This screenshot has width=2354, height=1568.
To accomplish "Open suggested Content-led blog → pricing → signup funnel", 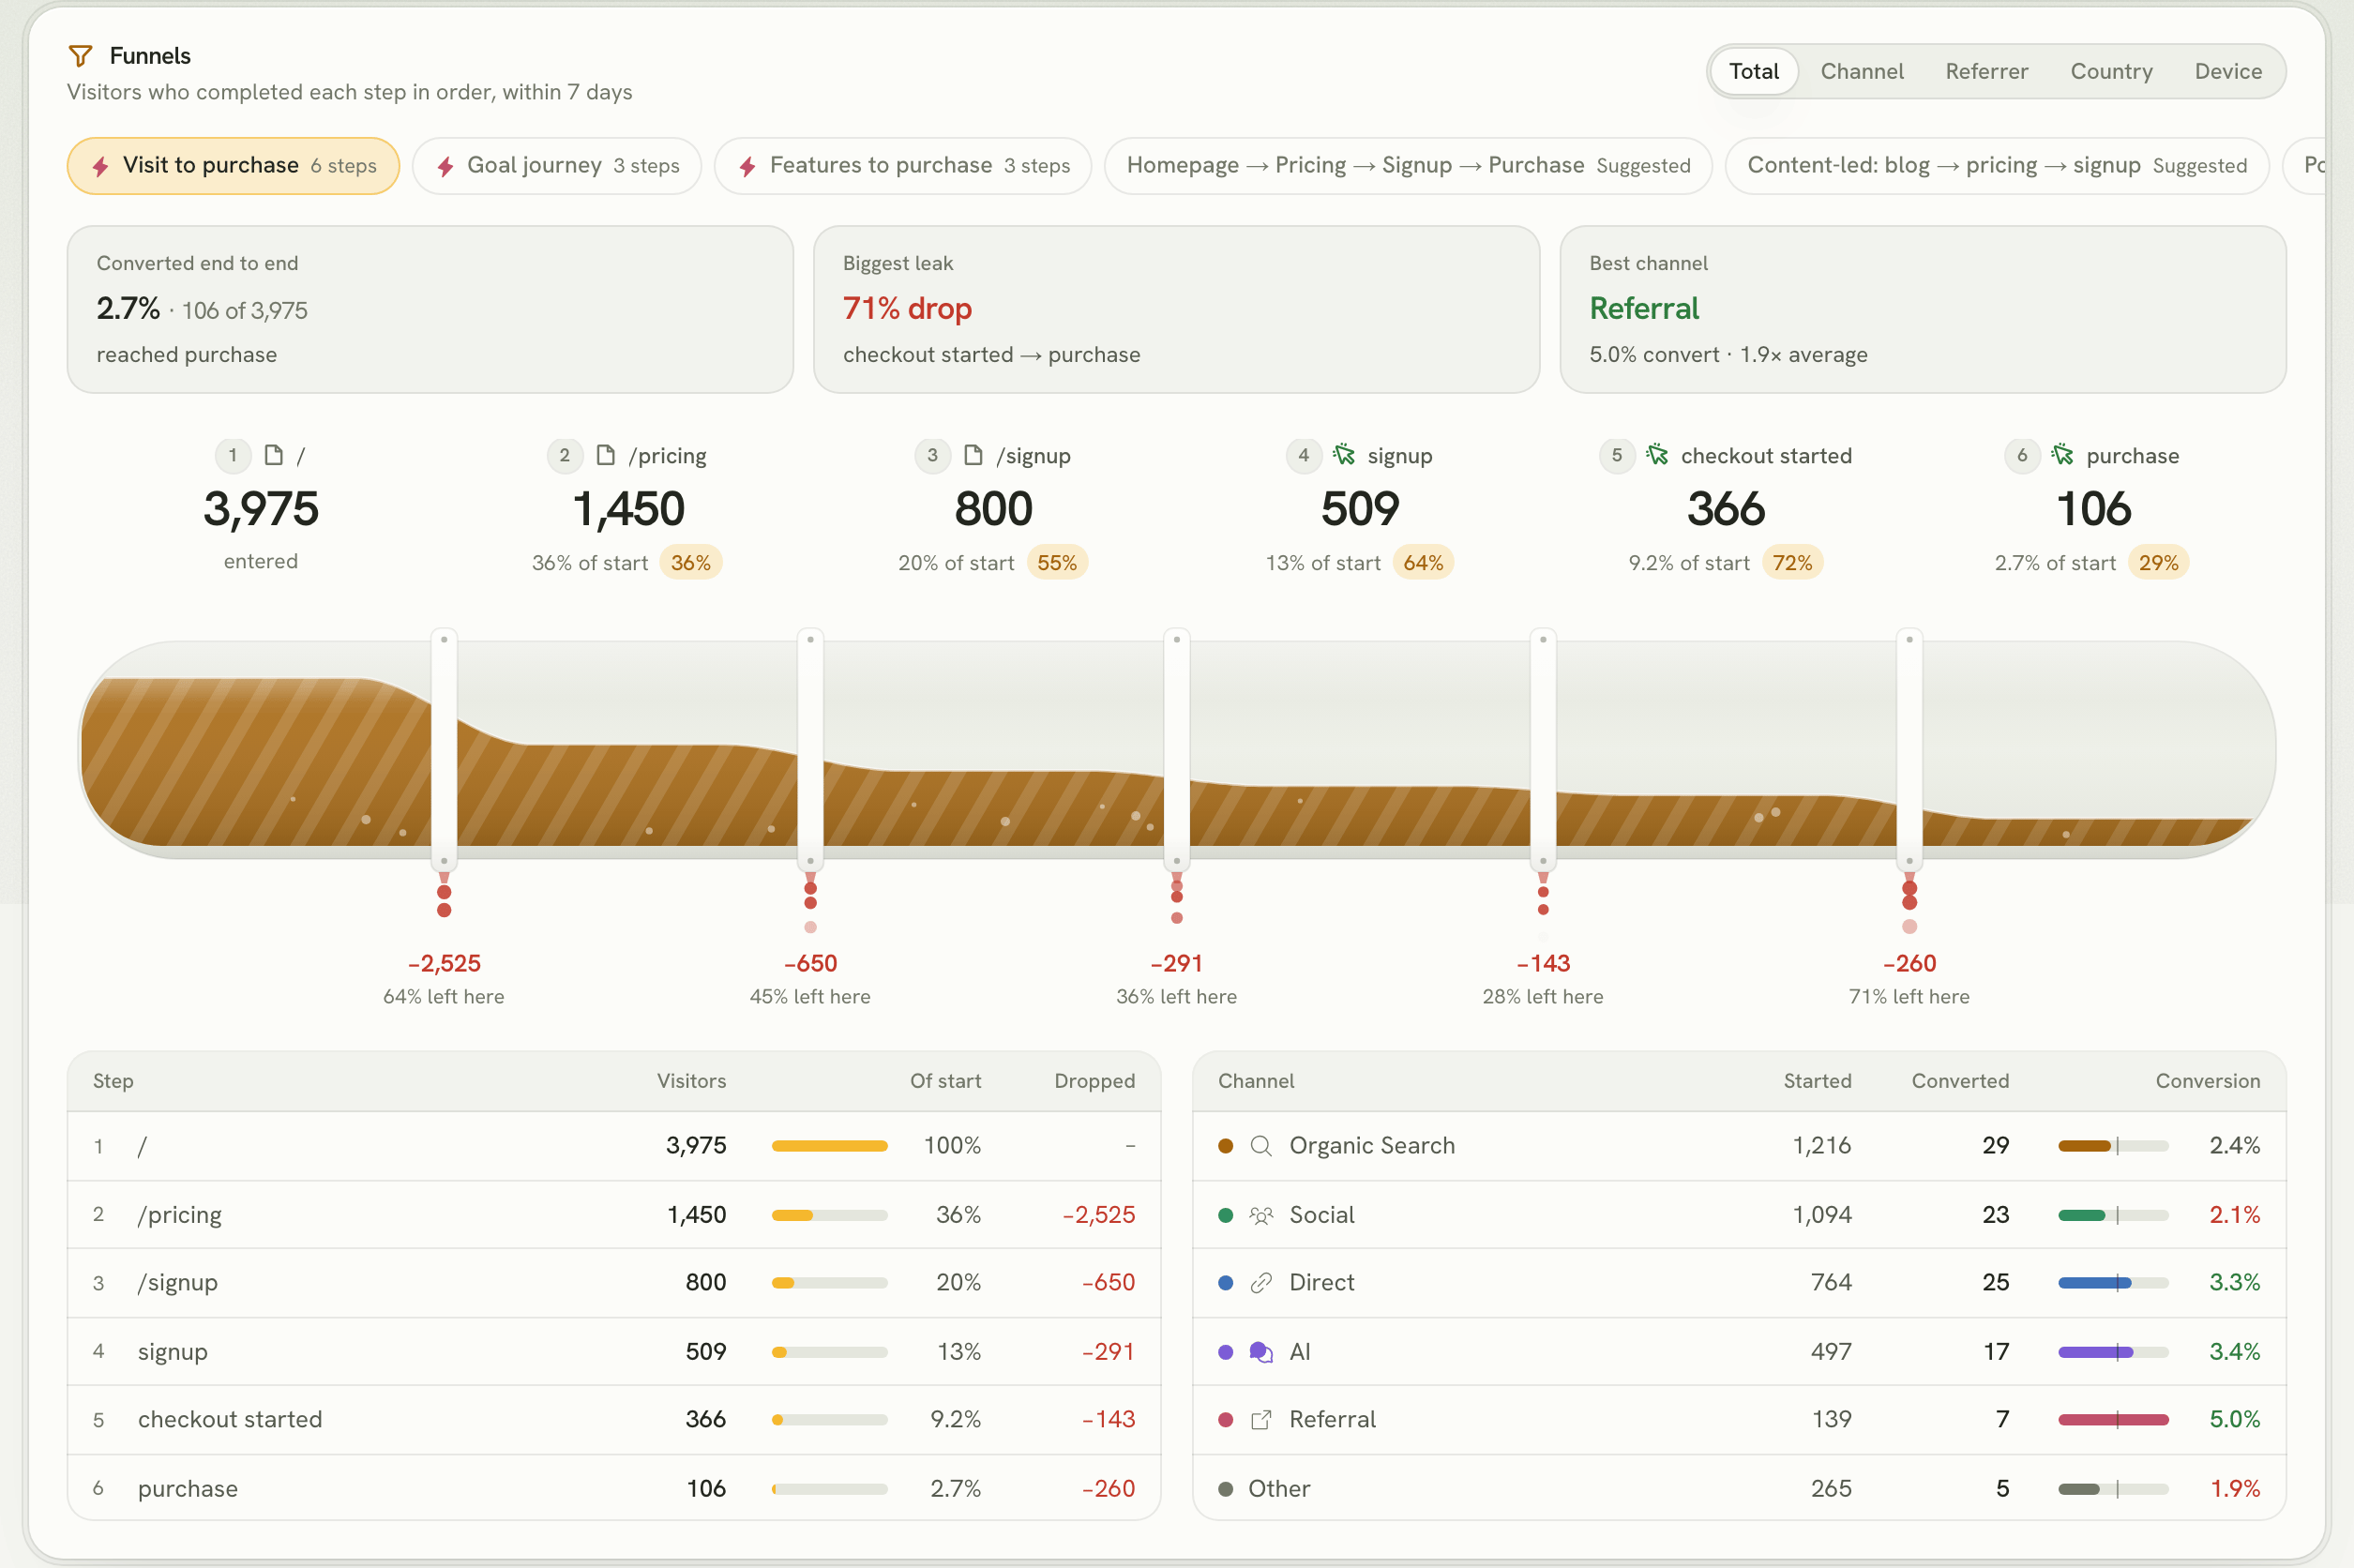I will 1997,166.
